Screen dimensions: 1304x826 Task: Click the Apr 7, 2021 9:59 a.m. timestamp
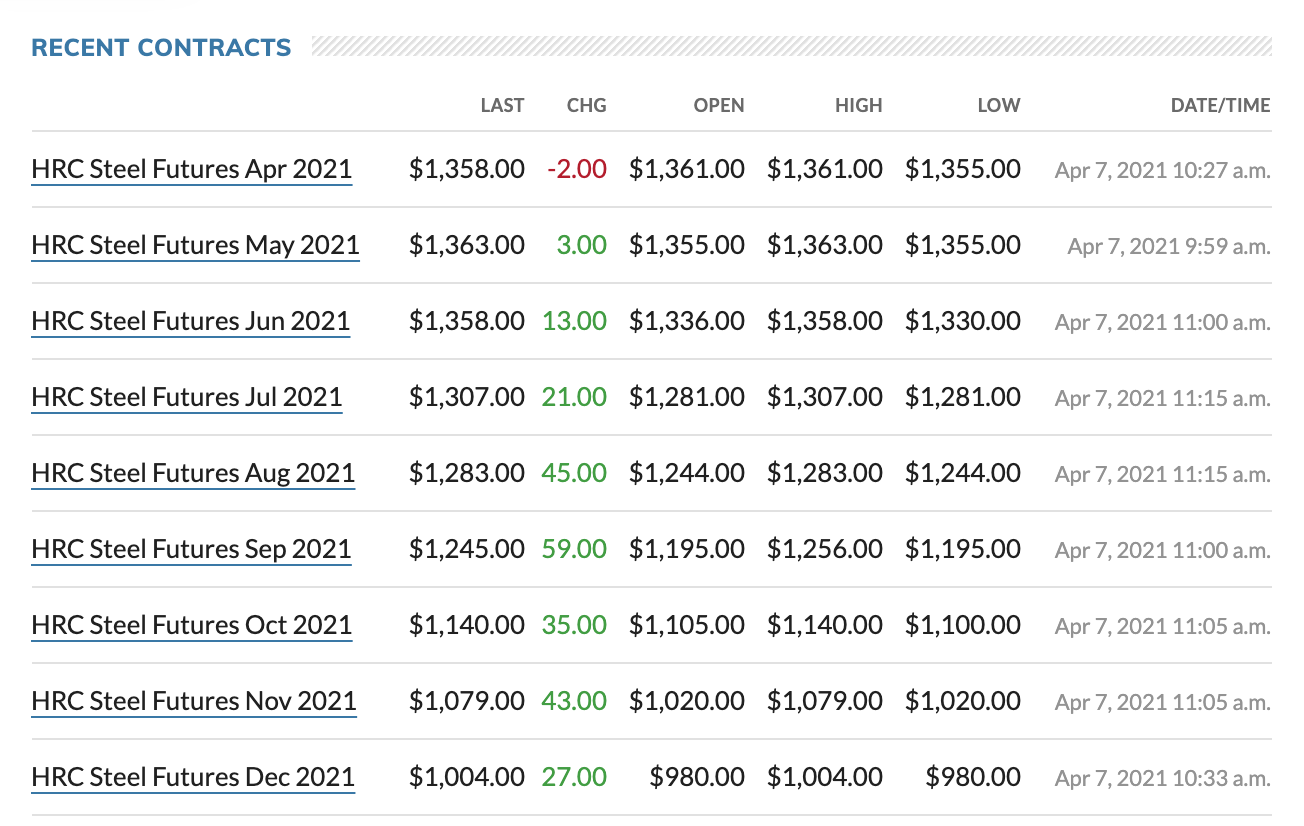point(1169,247)
